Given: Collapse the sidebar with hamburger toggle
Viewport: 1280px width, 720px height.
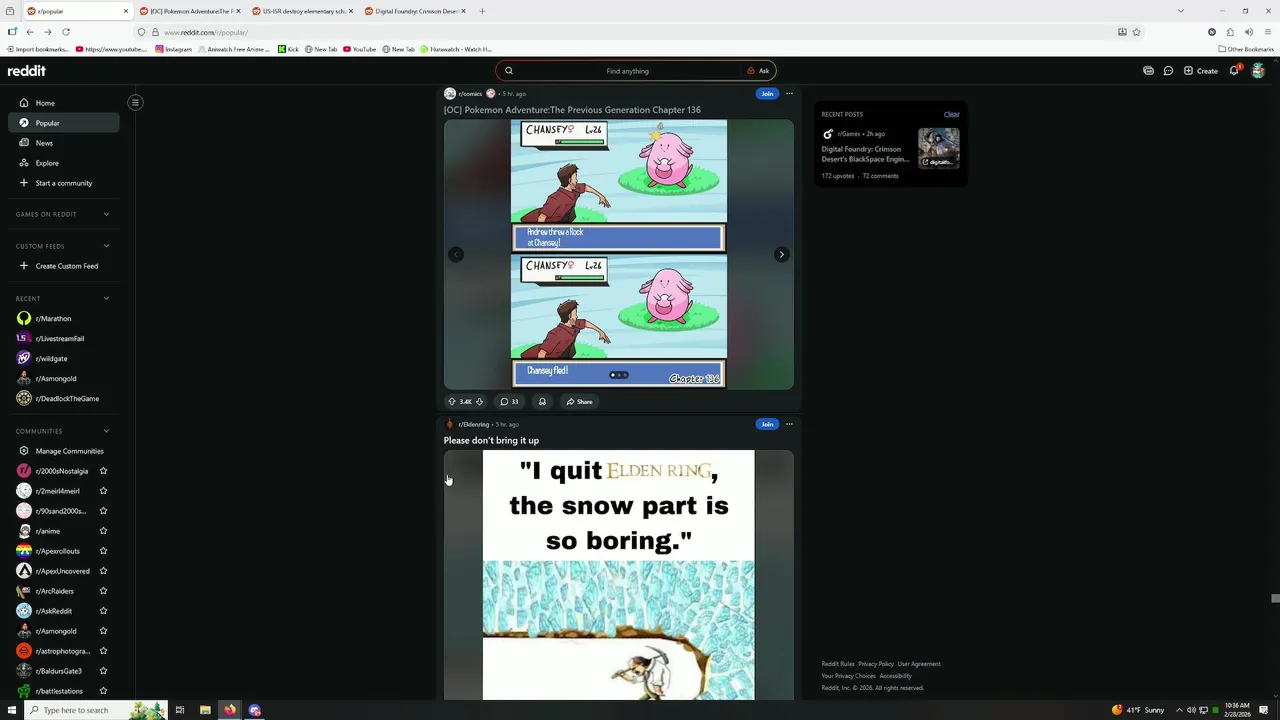Looking at the screenshot, I should 136,102.
